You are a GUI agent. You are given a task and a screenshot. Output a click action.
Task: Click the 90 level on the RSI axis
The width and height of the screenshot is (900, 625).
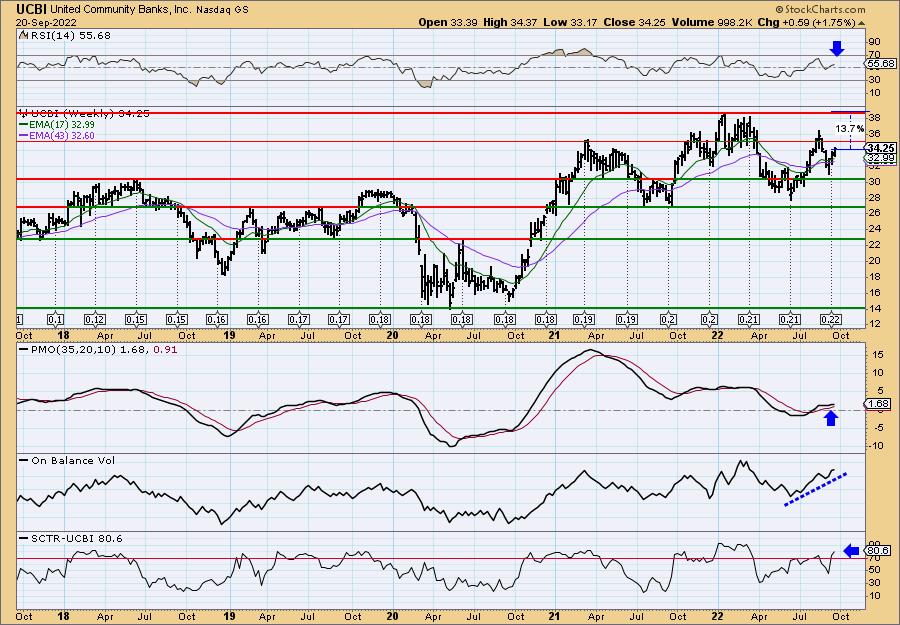pos(874,42)
